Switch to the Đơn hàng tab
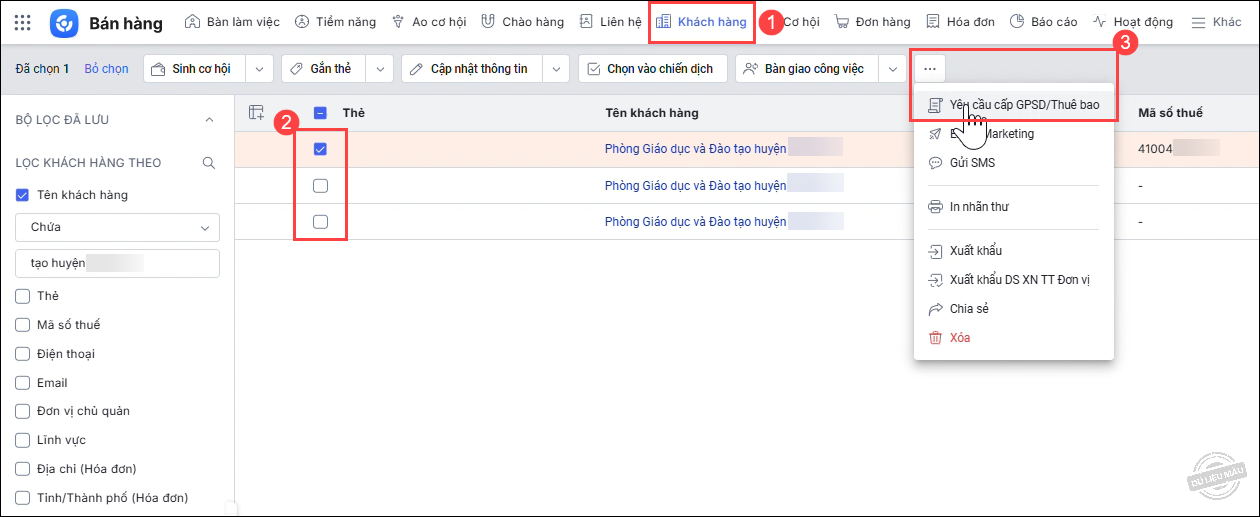The width and height of the screenshot is (1260, 517). pyautogui.click(x=872, y=22)
